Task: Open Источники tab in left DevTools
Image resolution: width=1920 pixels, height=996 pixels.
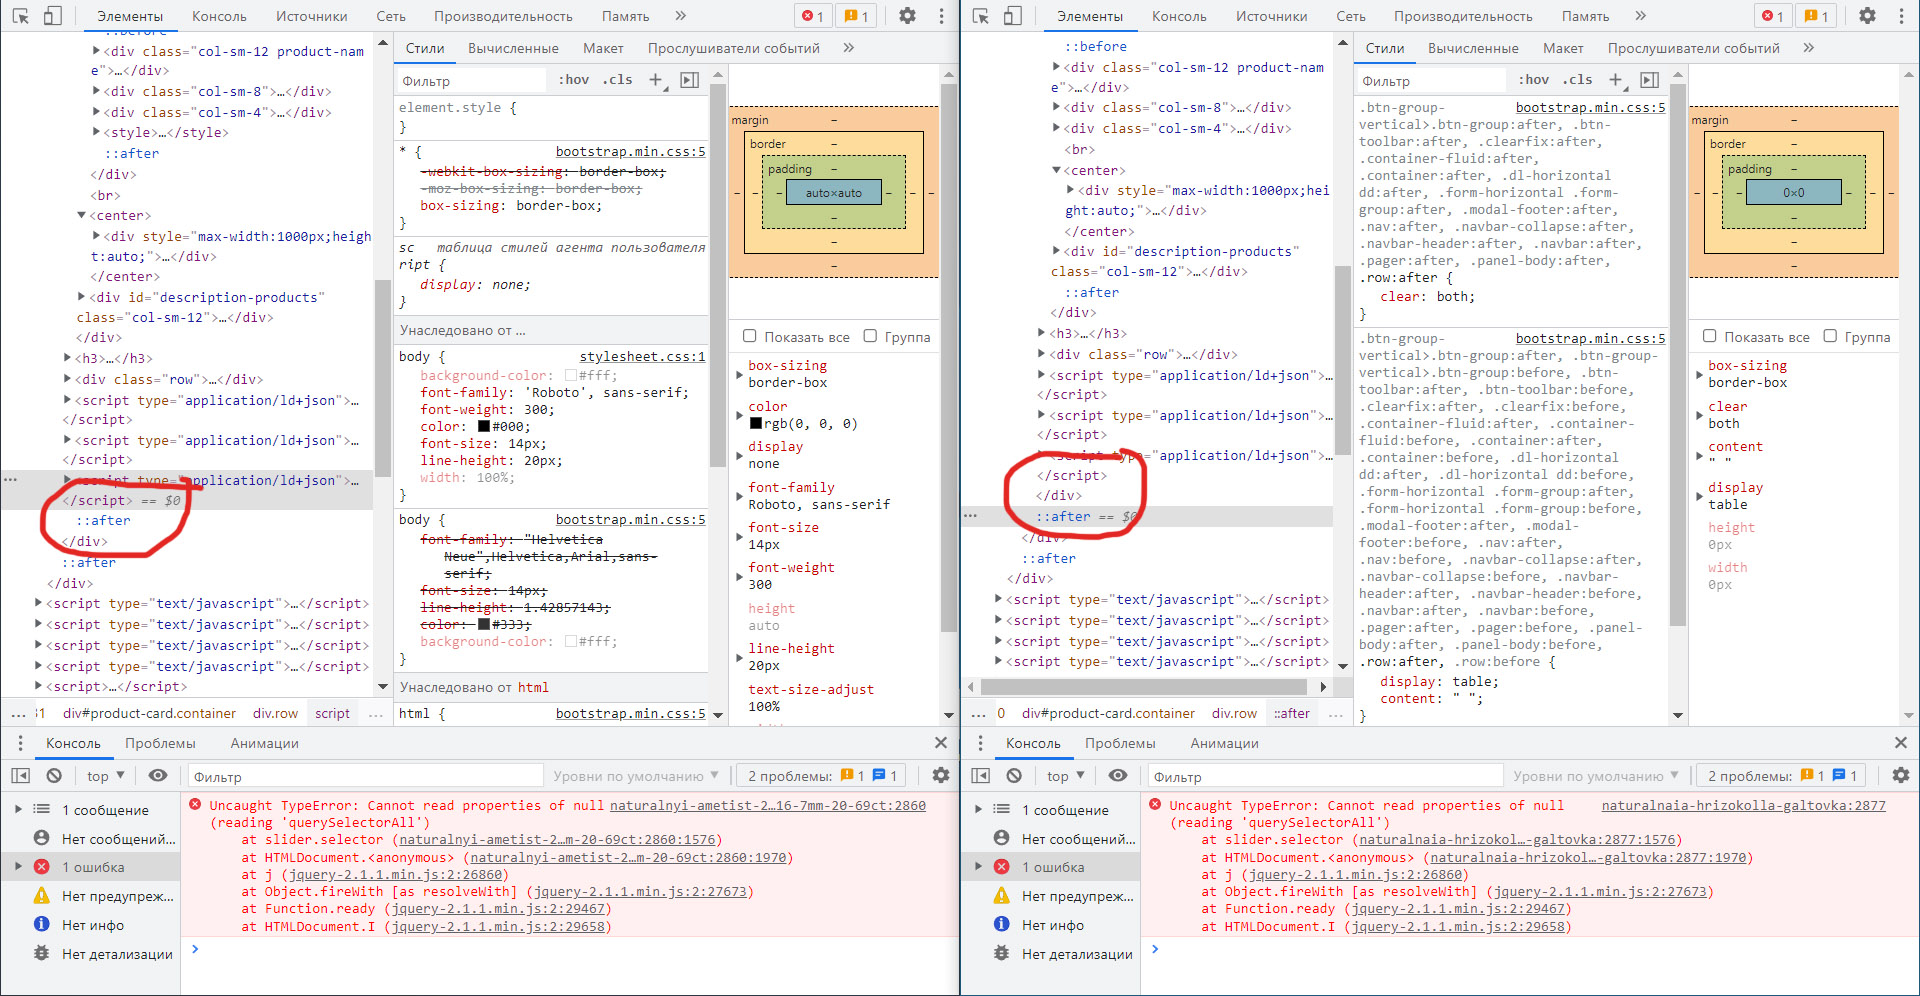Action: tap(312, 16)
